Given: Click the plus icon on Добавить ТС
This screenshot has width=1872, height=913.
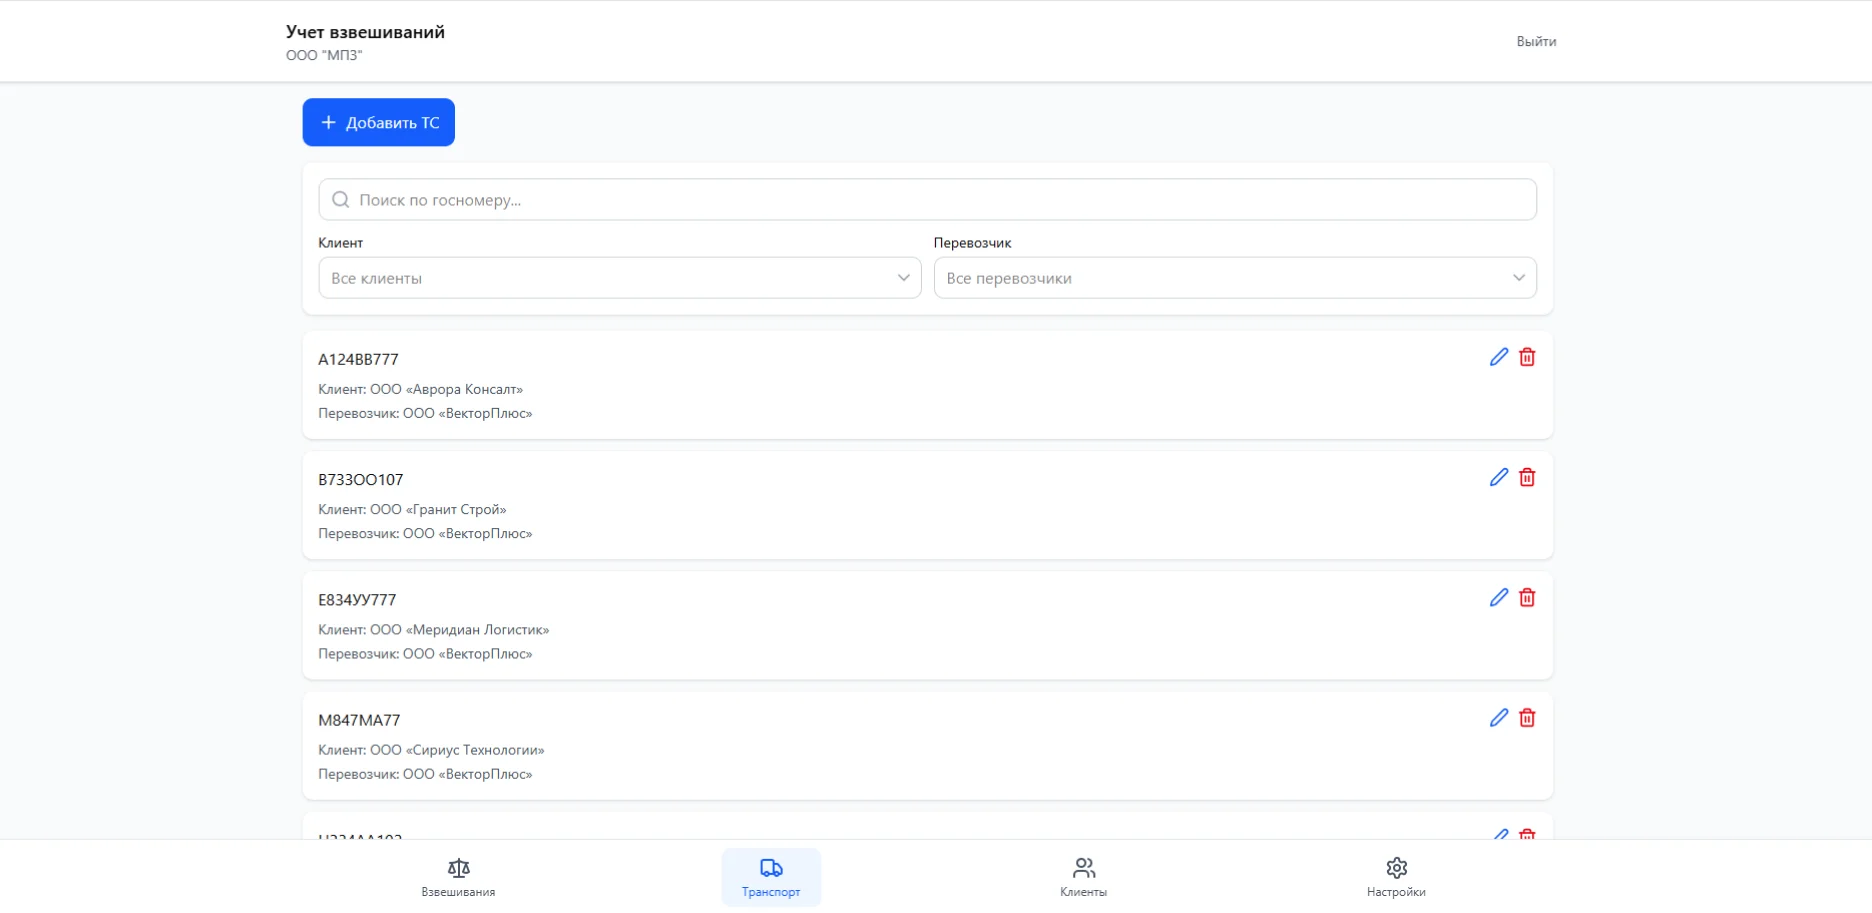Looking at the screenshot, I should pos(328,122).
